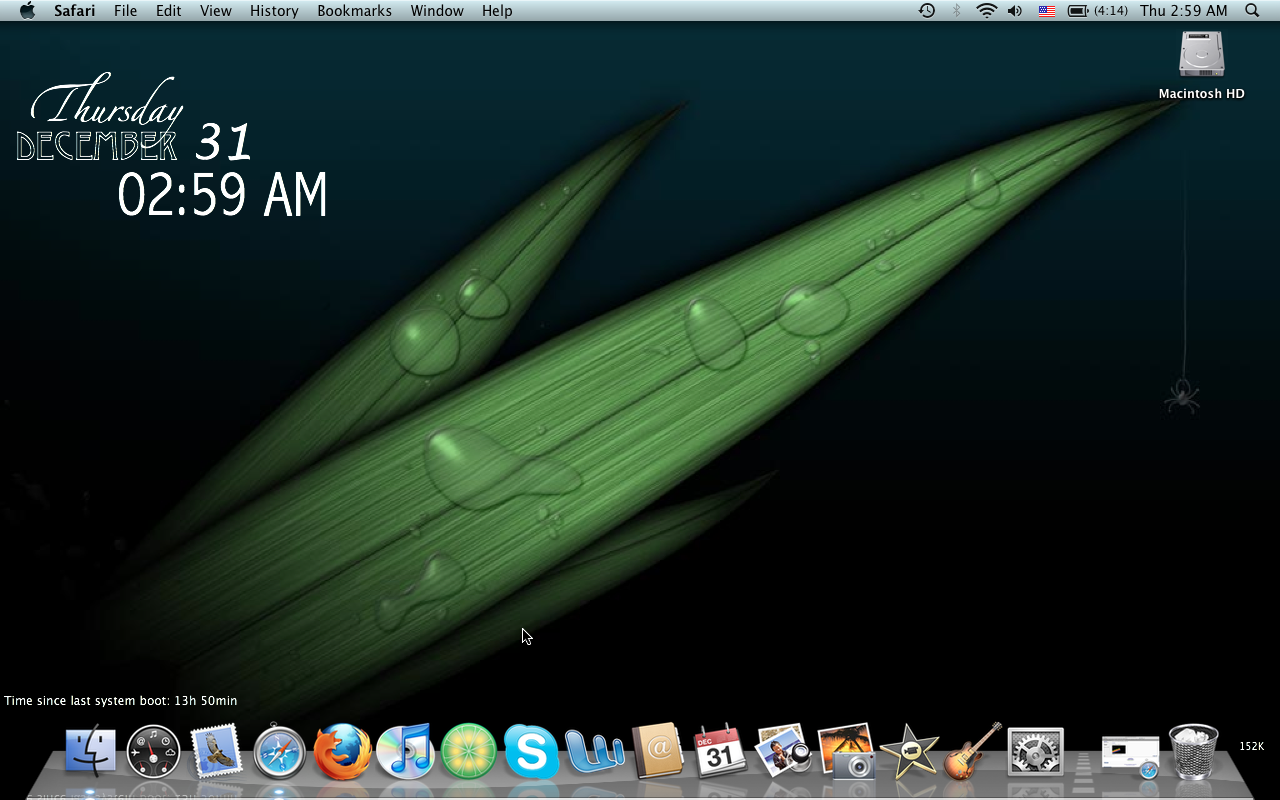Screen dimensions: 1280x800
Task: Open iTunes from the Dock
Action: 405,751
